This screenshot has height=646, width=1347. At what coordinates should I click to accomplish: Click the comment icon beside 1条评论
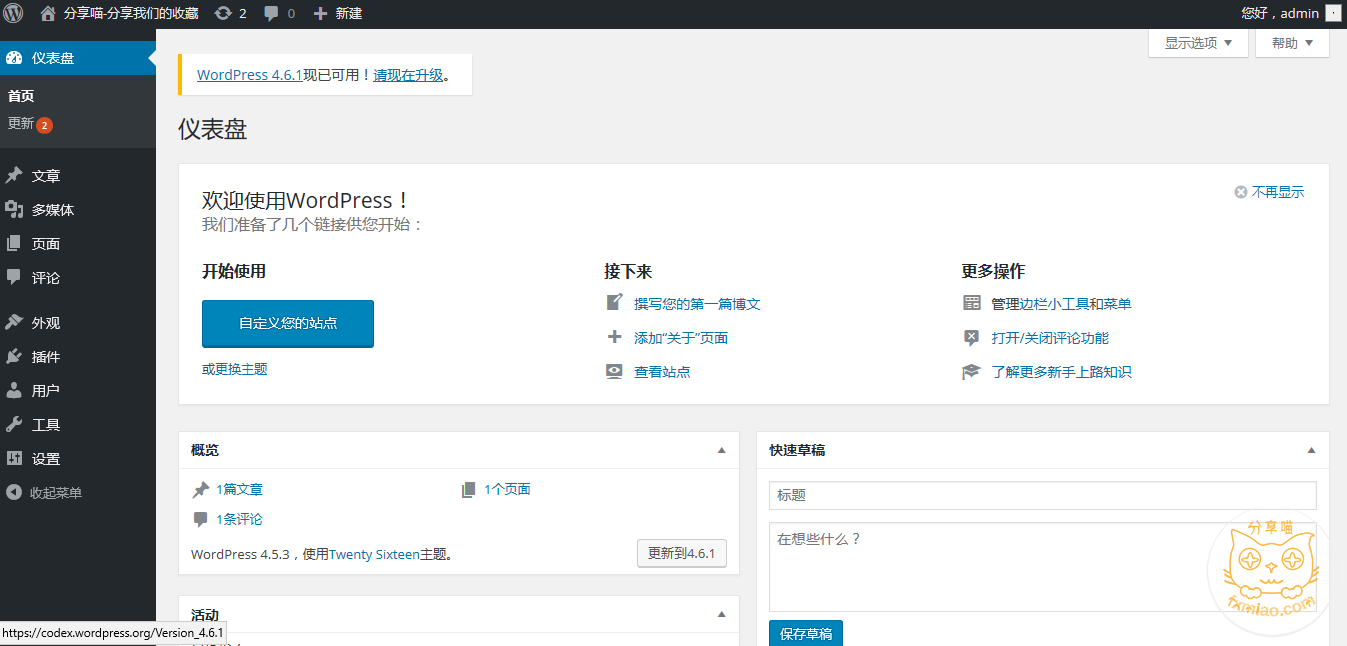point(201,520)
